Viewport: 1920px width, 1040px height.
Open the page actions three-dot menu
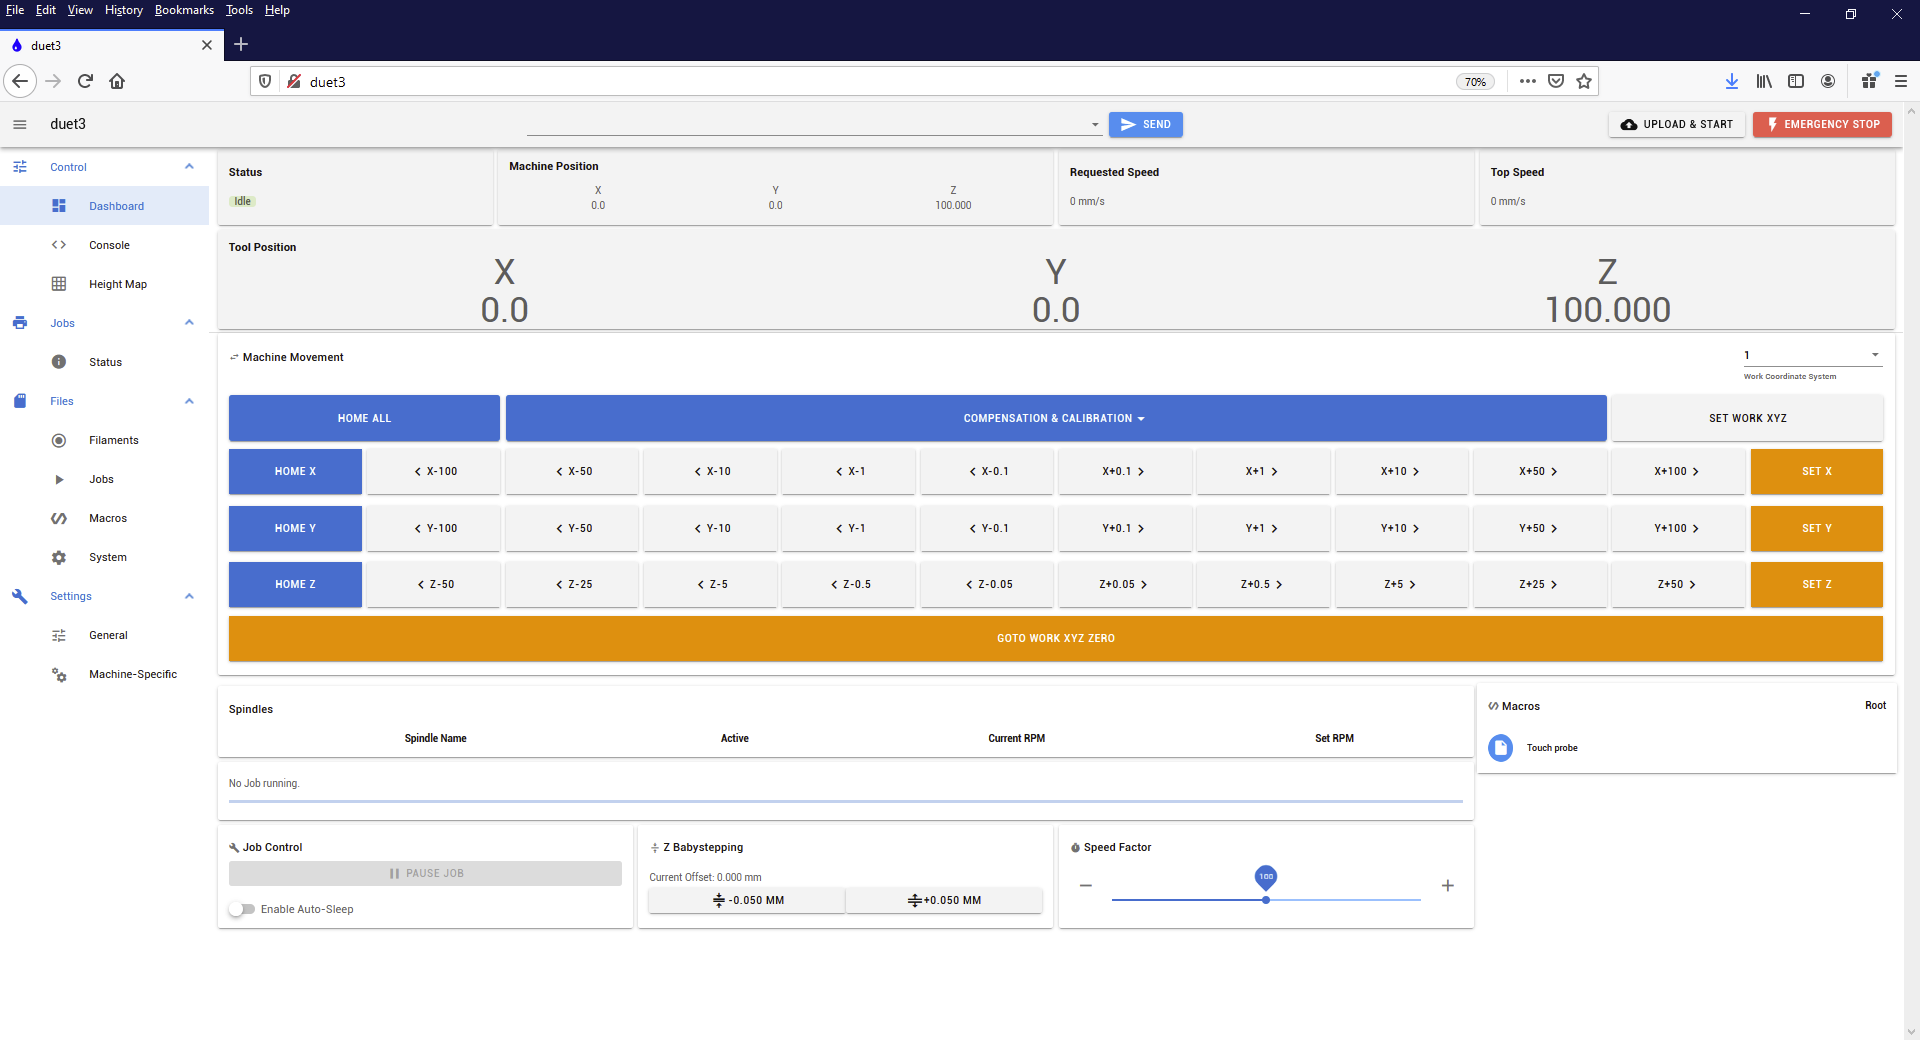[1527, 81]
